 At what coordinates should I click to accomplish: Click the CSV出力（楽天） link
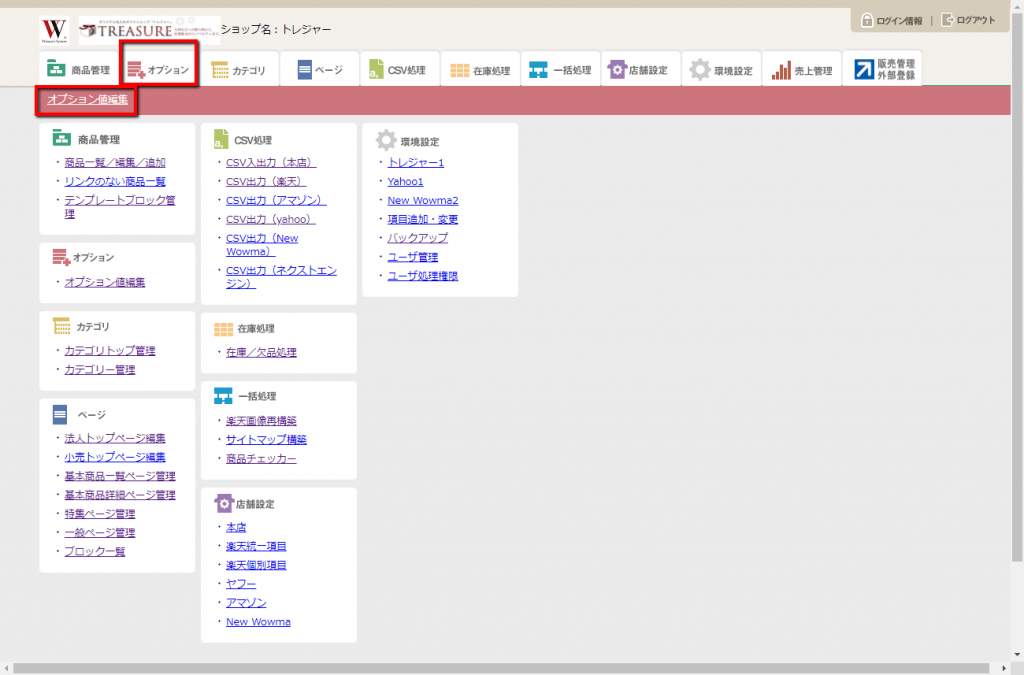click(265, 181)
